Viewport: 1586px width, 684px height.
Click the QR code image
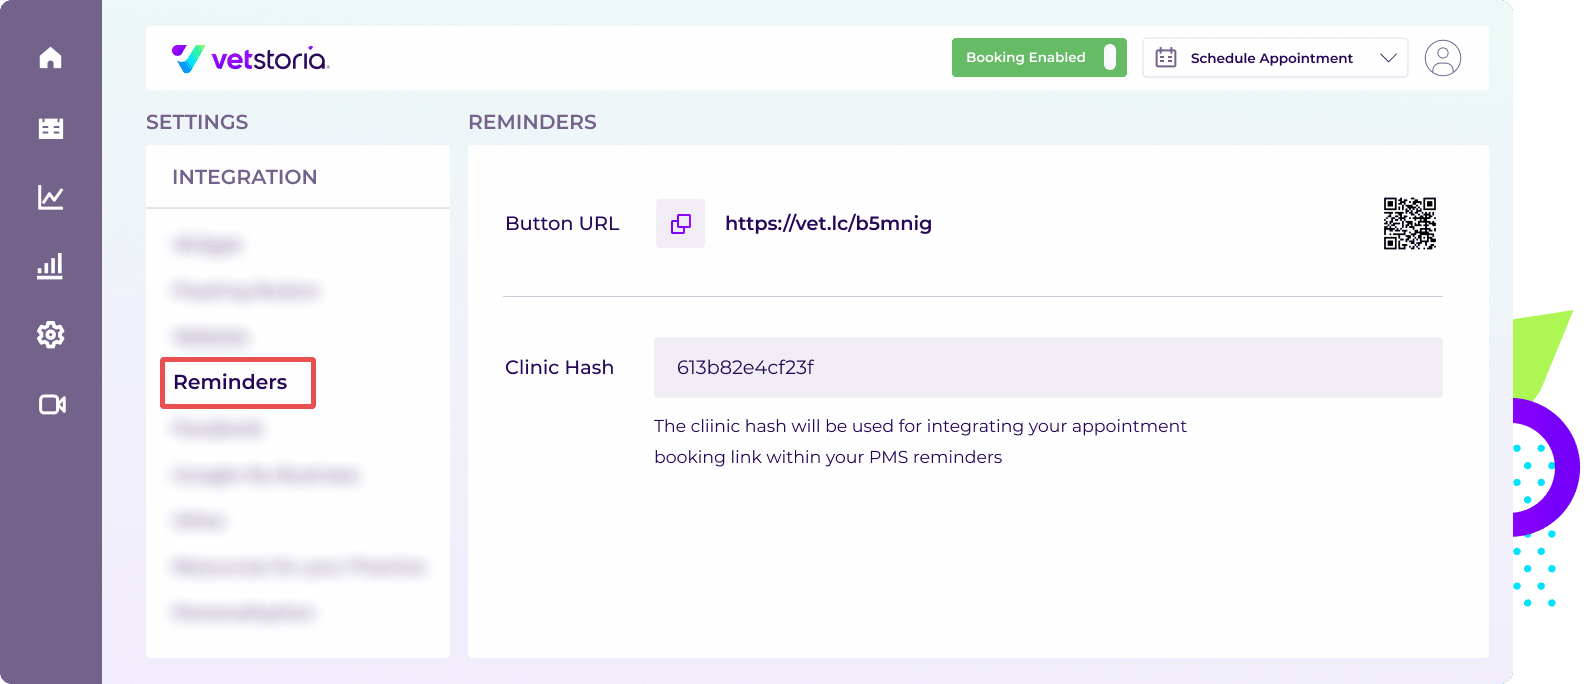pyautogui.click(x=1409, y=223)
